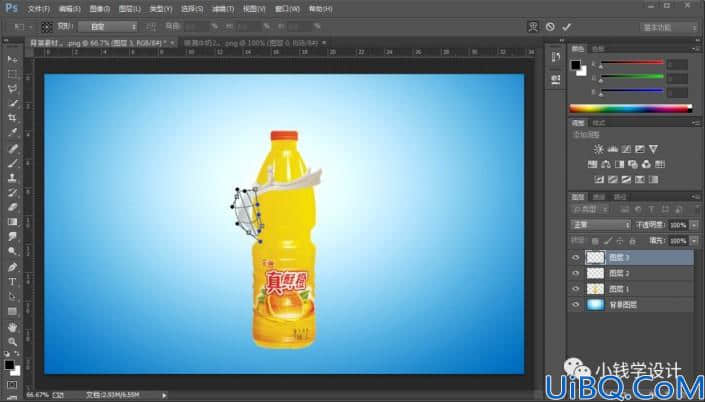This screenshot has height=402, width=705.
Task: Click the Color panel foreground swatch
Action: 576,65
